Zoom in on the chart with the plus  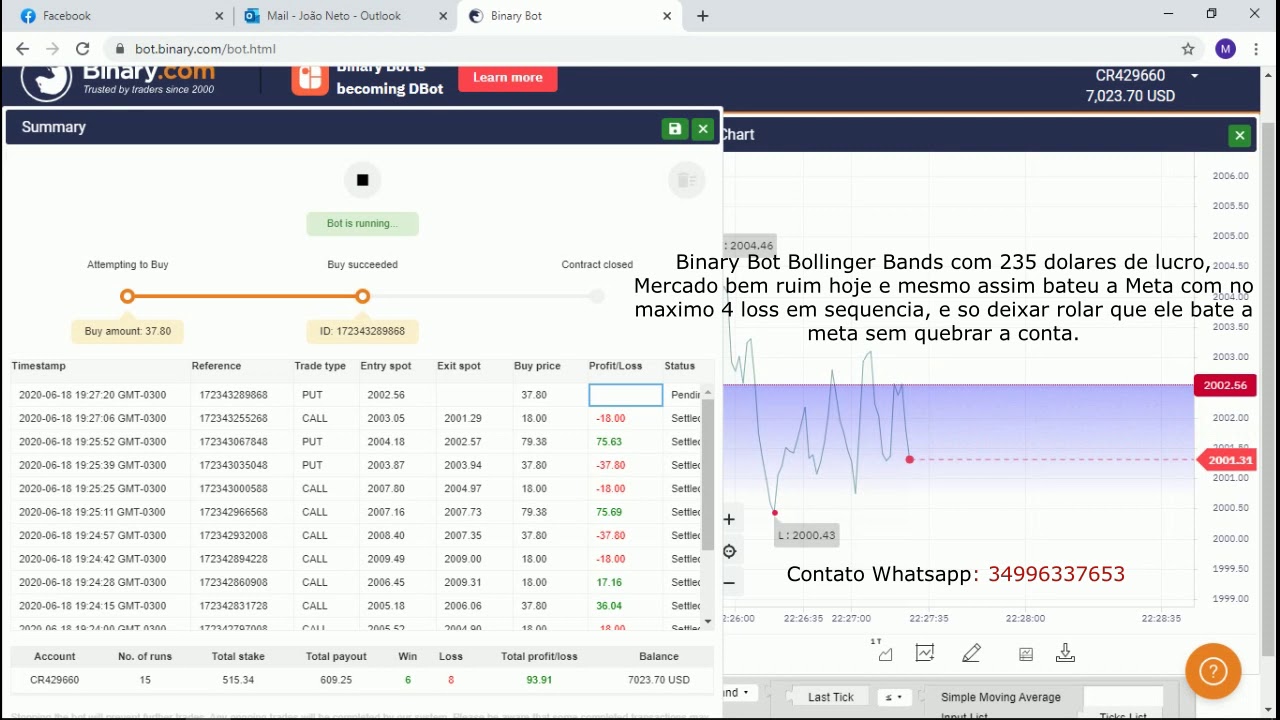[x=729, y=519]
